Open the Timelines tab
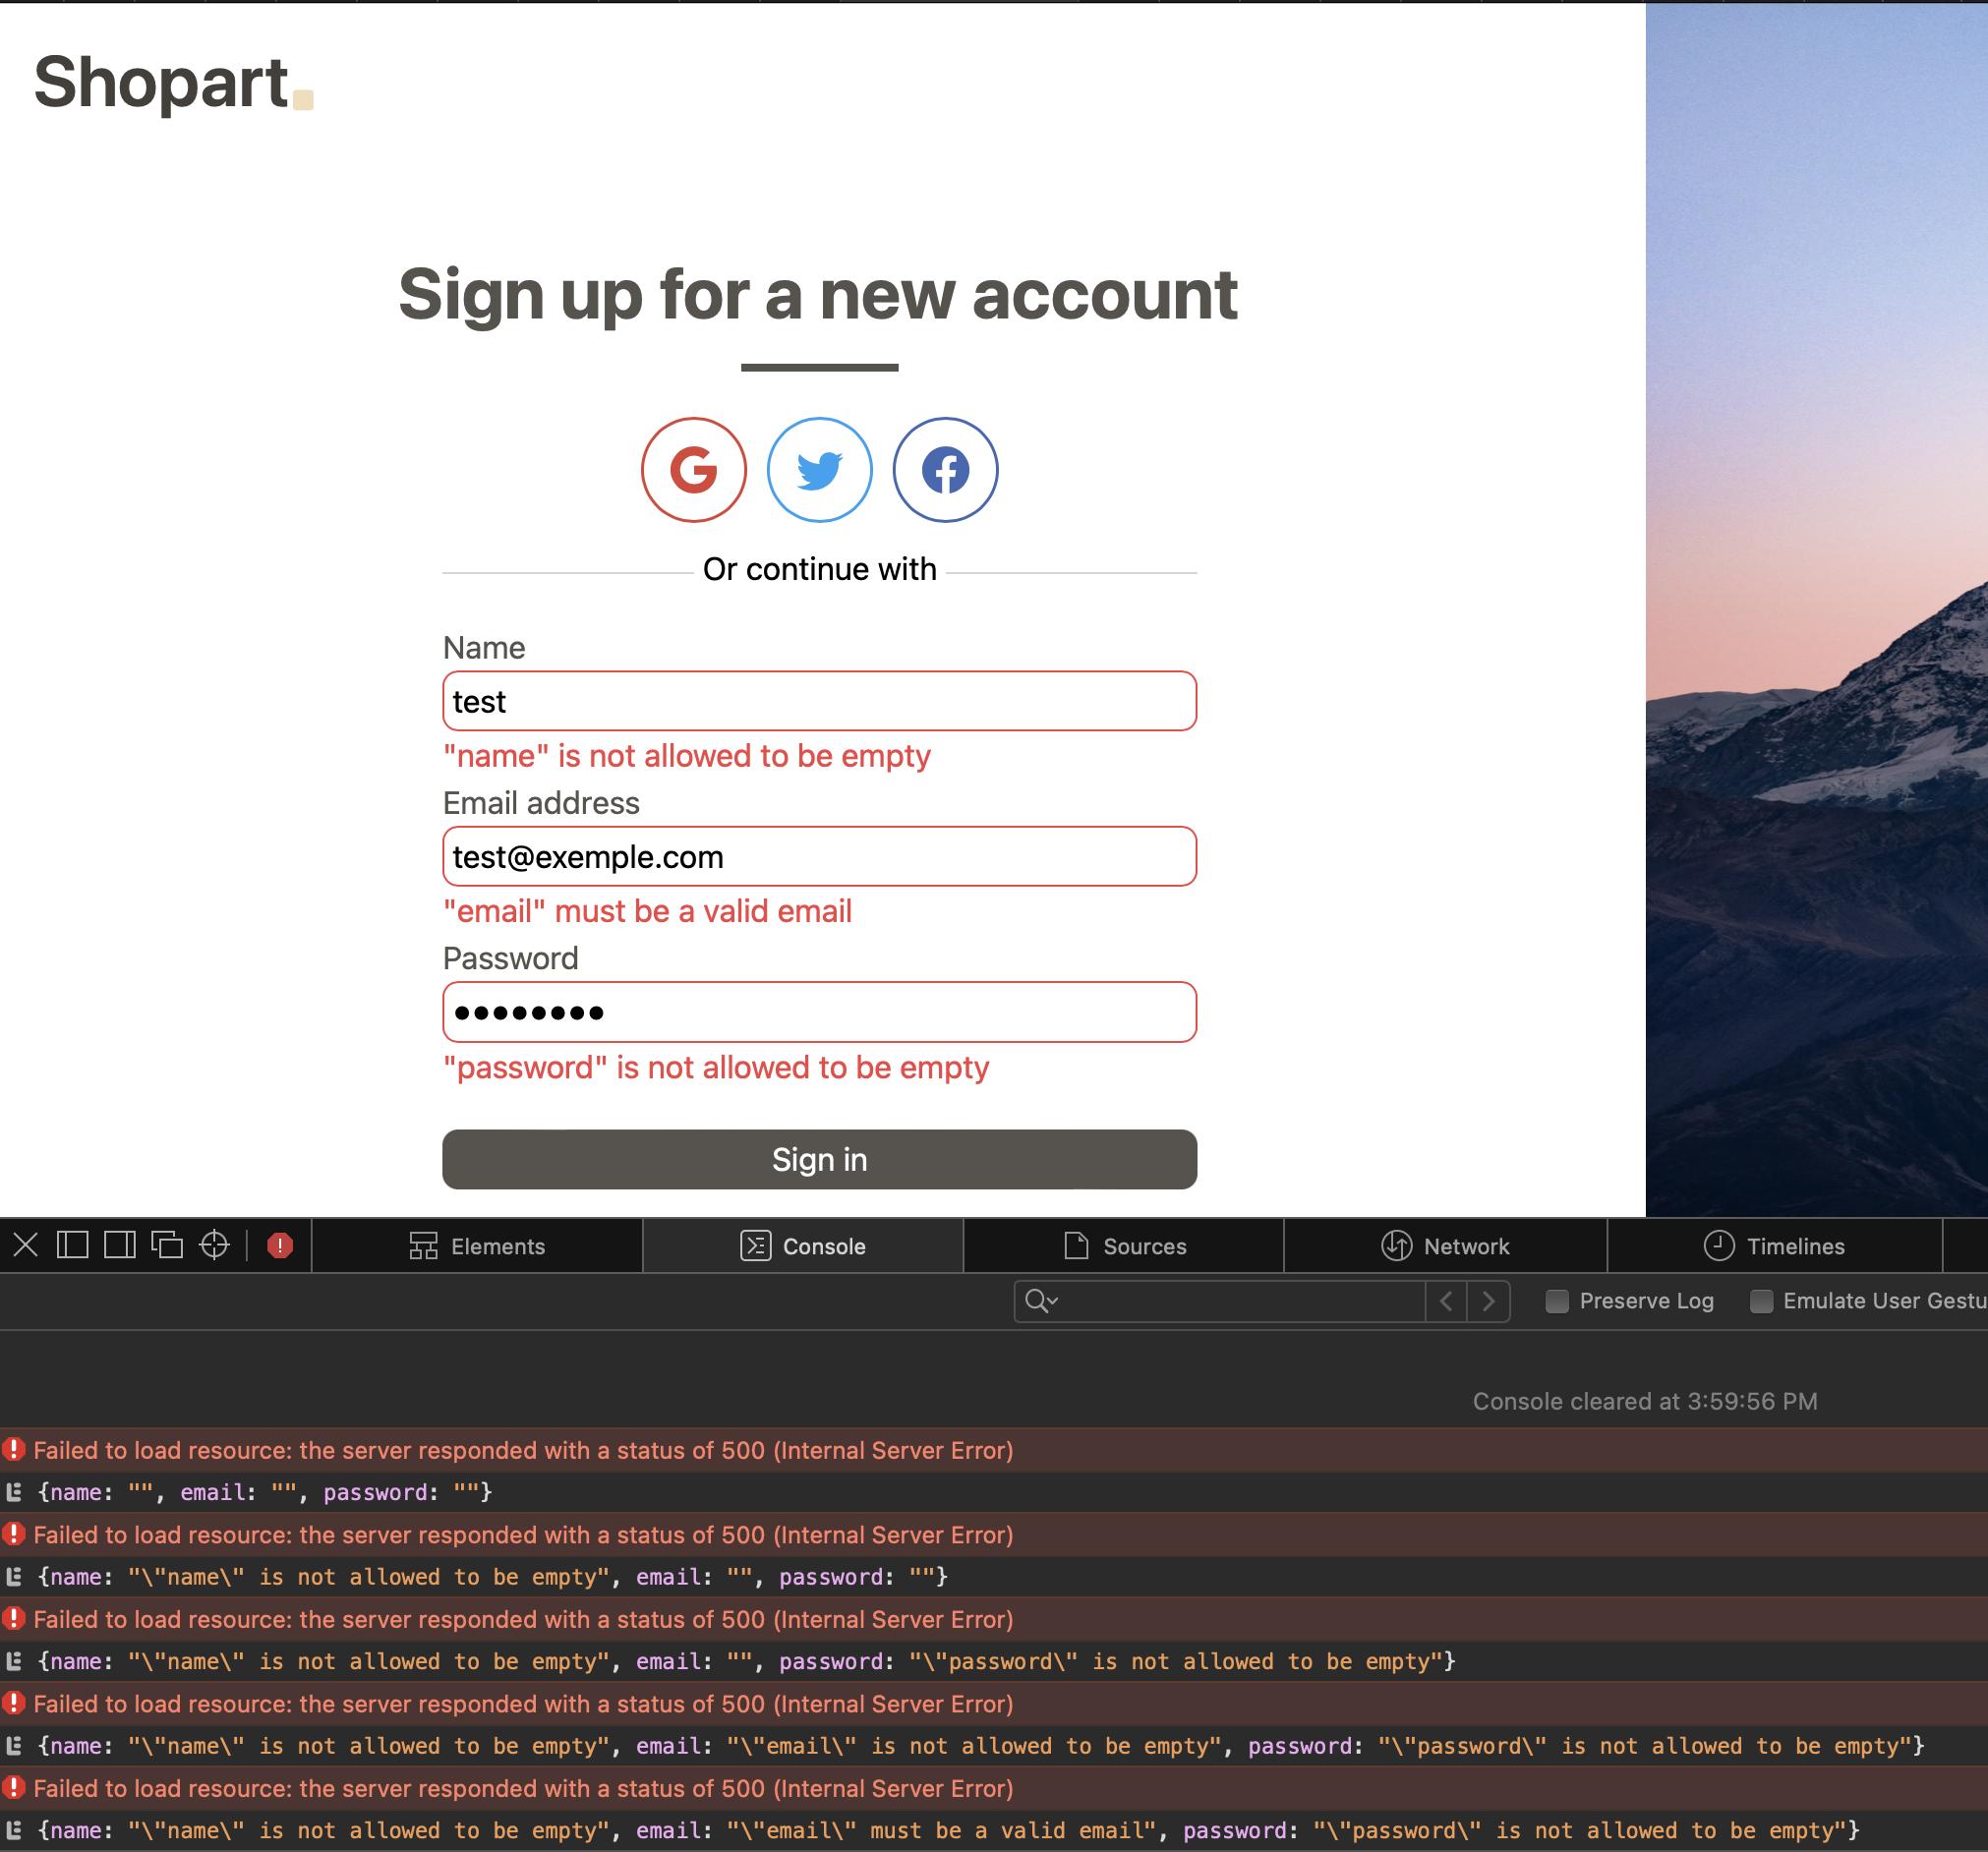1988x1852 pixels. [1774, 1246]
